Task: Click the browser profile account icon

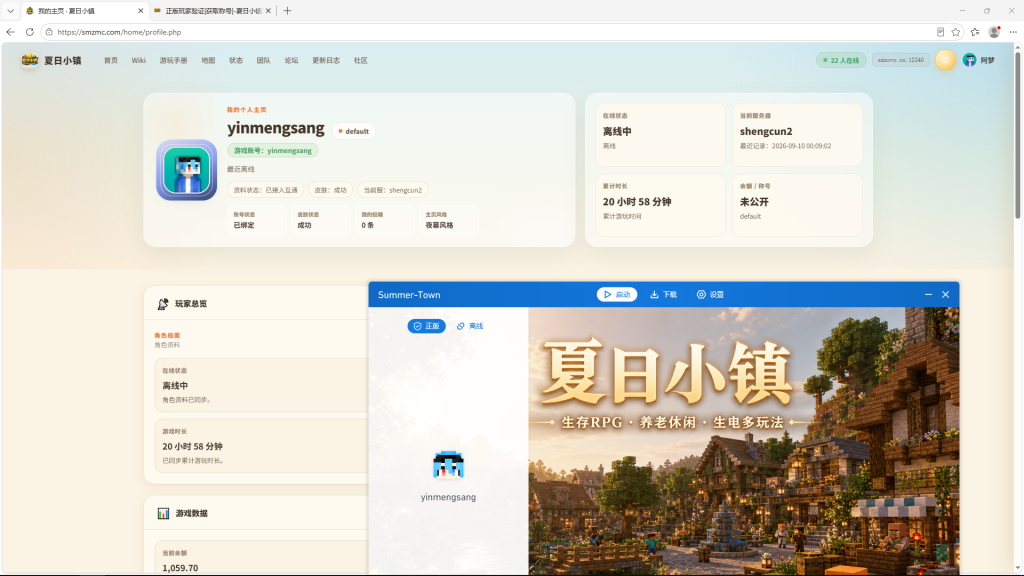Action: [x=994, y=32]
